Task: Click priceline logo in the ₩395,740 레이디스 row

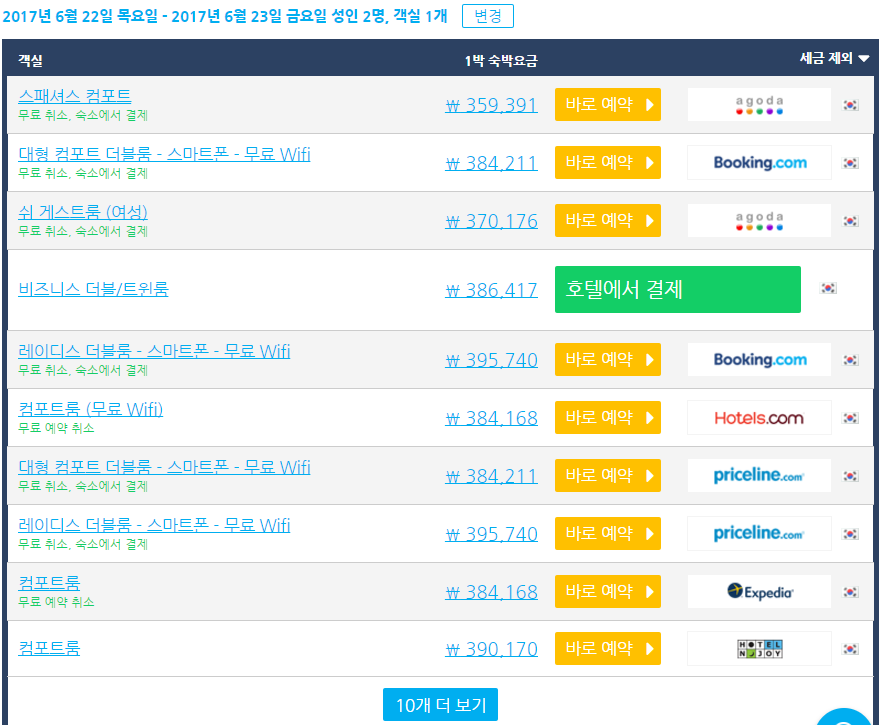Action: (x=759, y=533)
